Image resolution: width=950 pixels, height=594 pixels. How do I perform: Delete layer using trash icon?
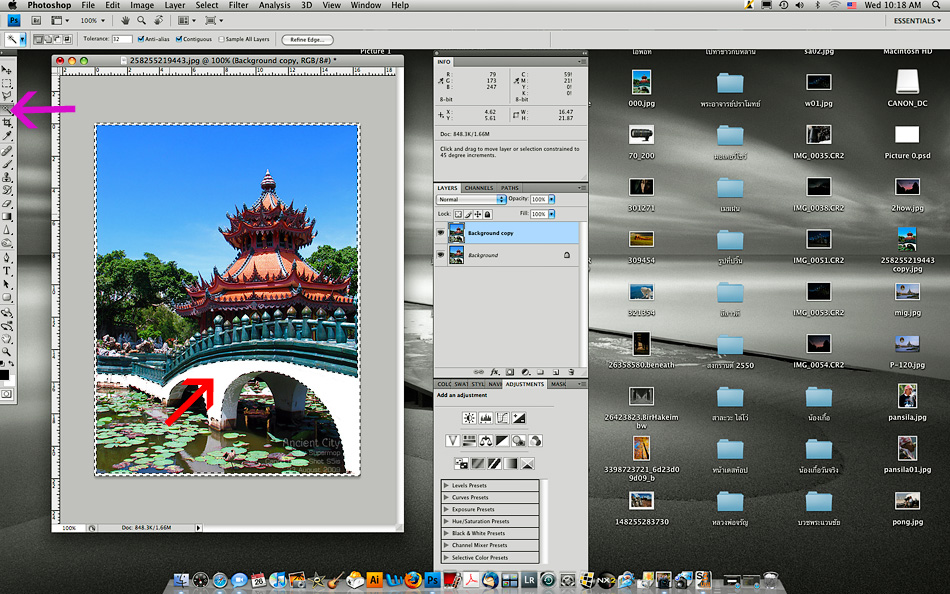click(572, 371)
